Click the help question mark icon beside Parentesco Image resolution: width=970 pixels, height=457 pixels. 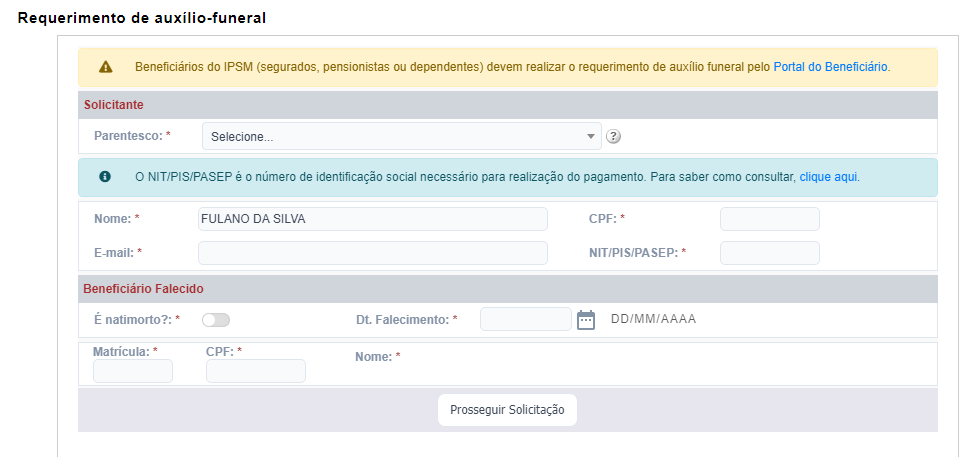click(x=613, y=137)
